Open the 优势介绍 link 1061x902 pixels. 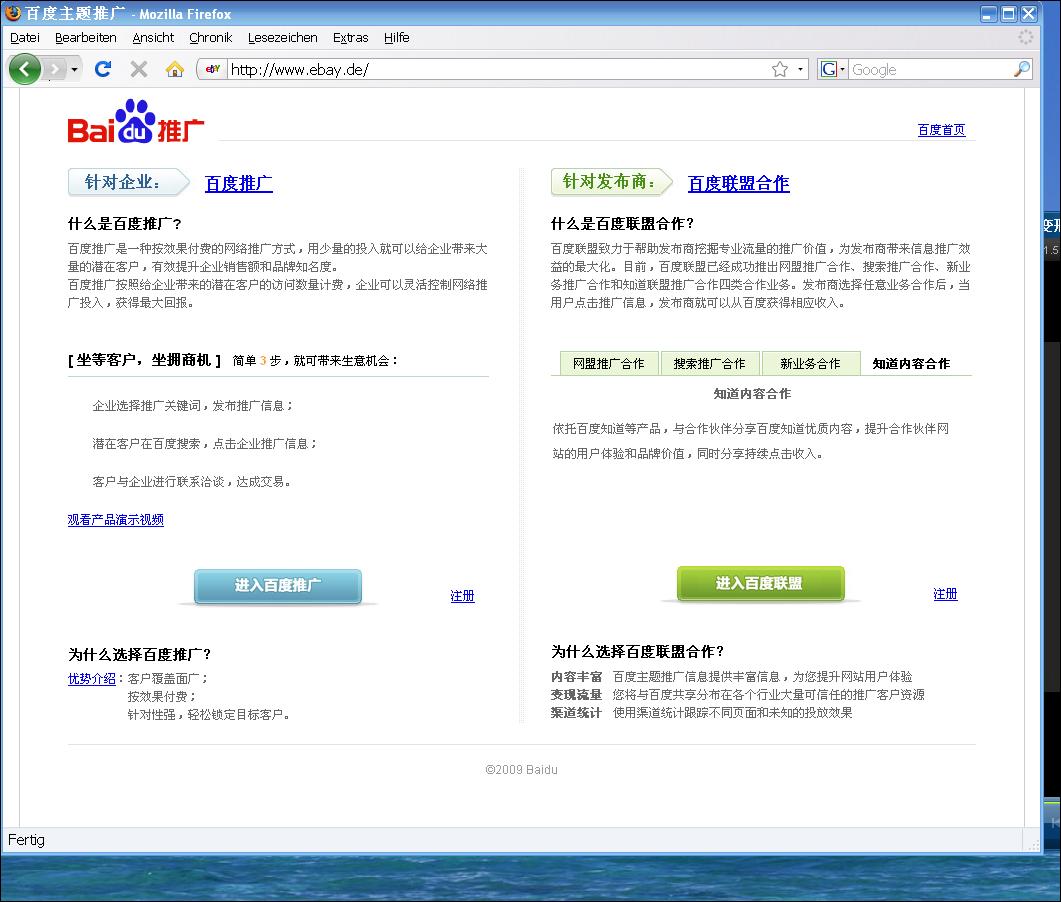[91, 679]
